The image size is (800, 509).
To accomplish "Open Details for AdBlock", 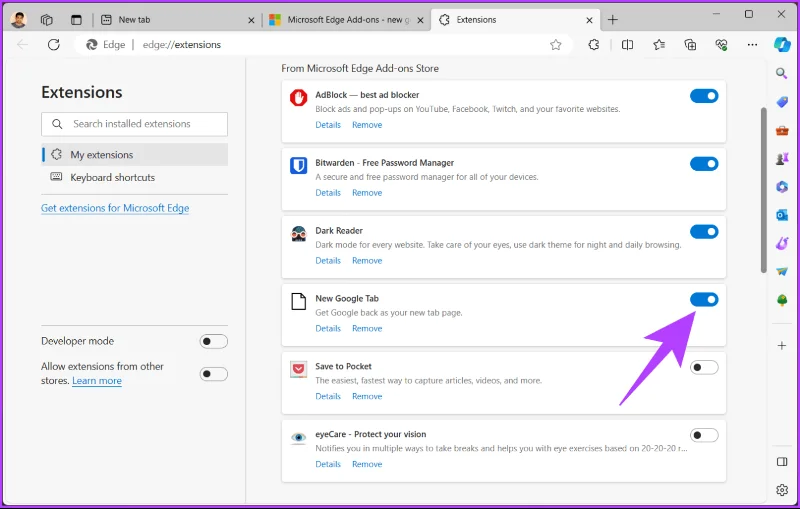I will (x=328, y=125).
